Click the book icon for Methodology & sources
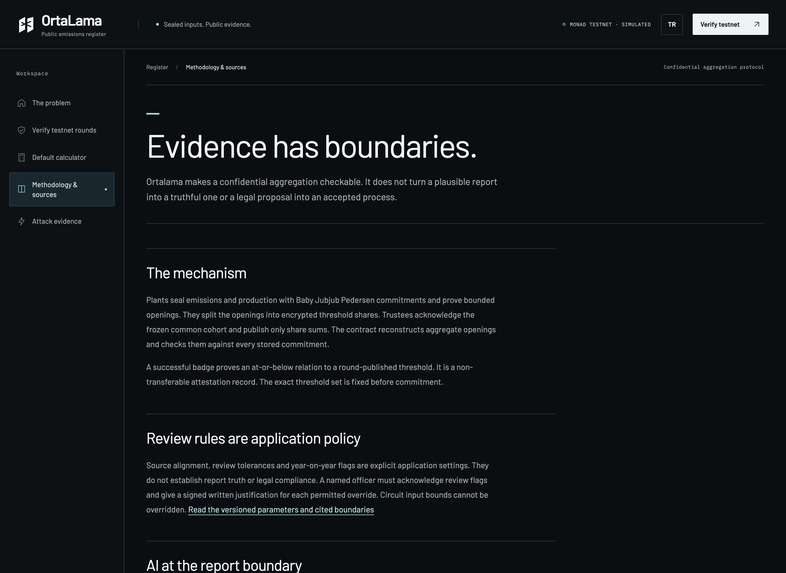786x573 pixels. tap(22, 189)
